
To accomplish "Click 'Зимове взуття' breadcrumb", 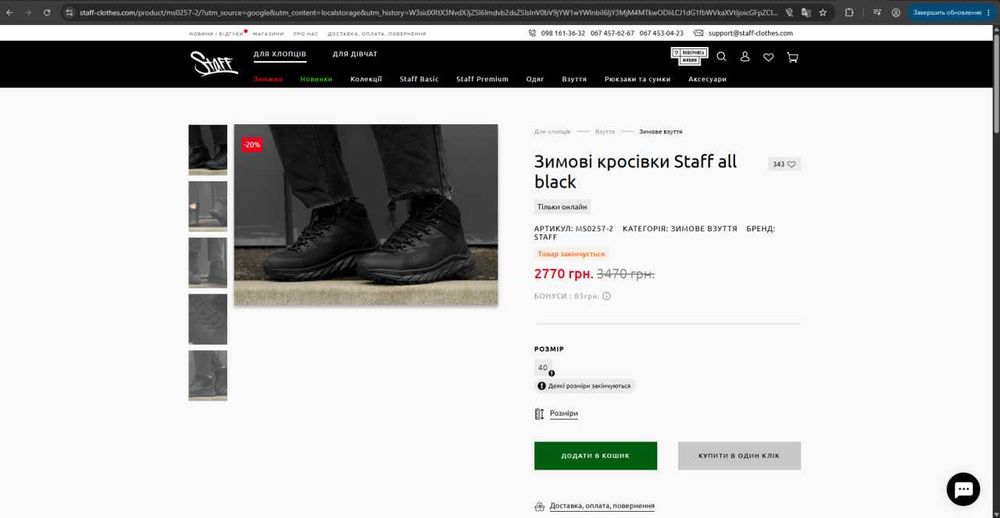I will pos(661,131).
